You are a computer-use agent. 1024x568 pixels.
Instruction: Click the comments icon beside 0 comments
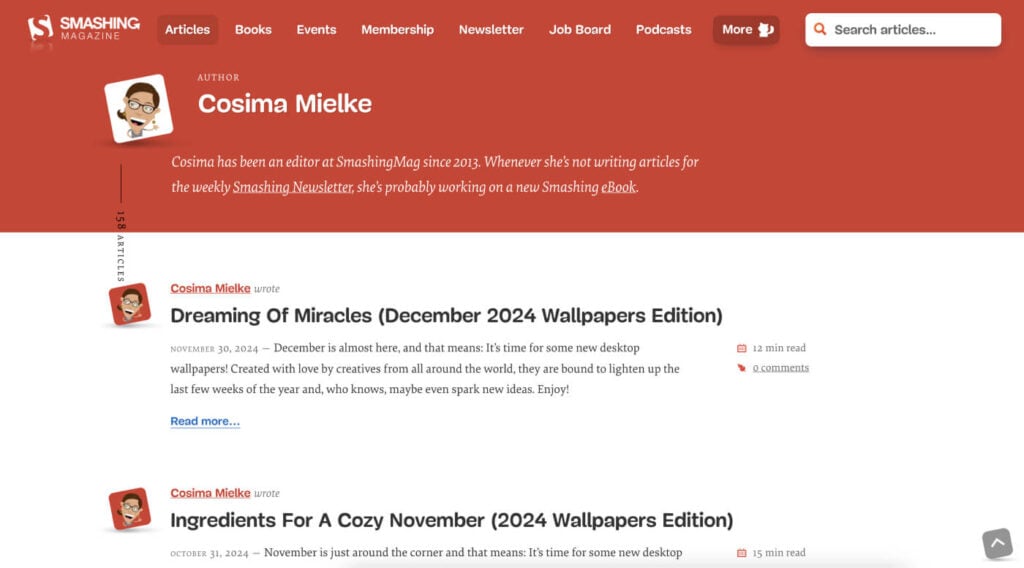(x=741, y=368)
